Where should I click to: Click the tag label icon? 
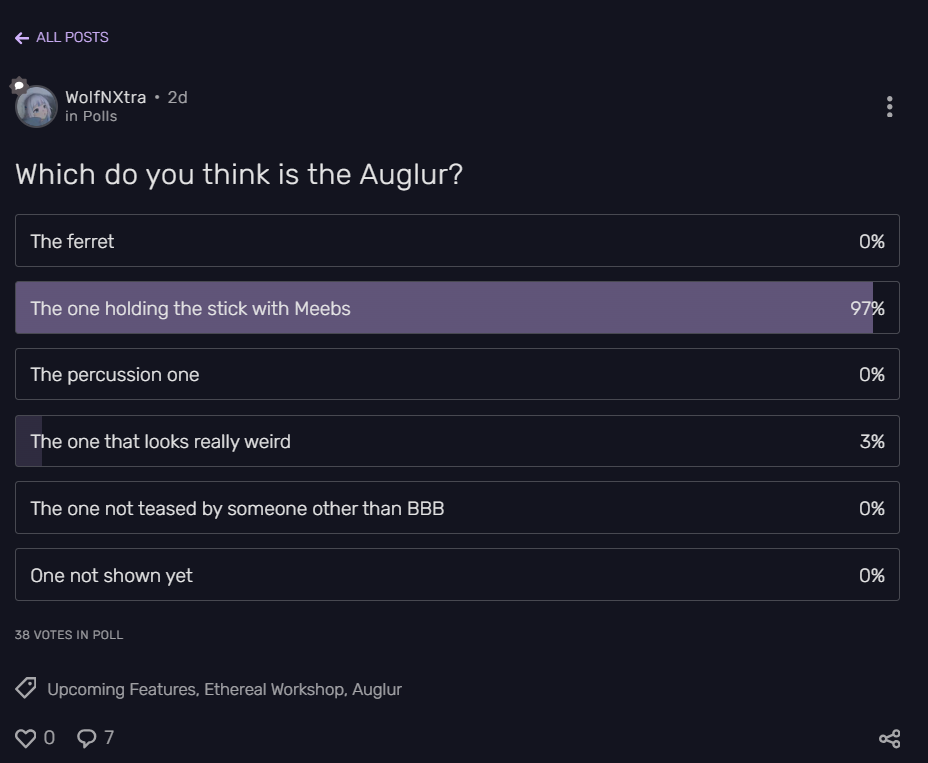click(x=26, y=688)
